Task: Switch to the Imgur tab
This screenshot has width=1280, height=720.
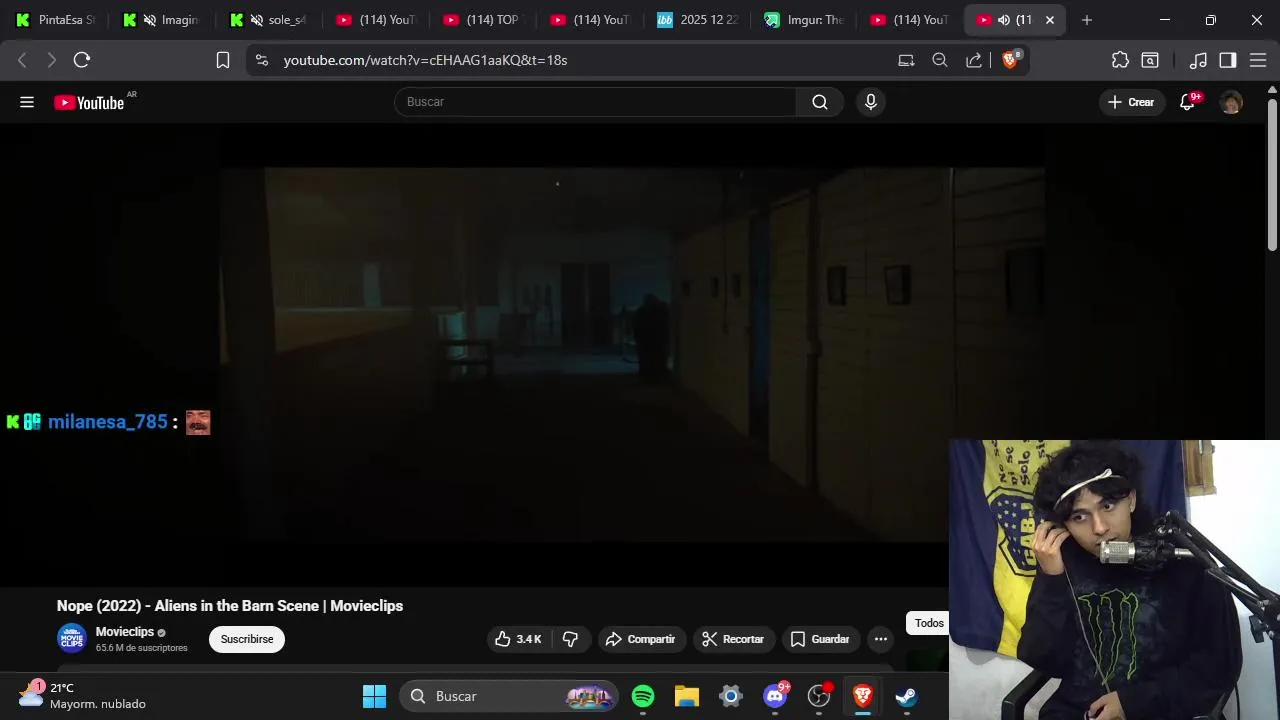Action: point(803,20)
